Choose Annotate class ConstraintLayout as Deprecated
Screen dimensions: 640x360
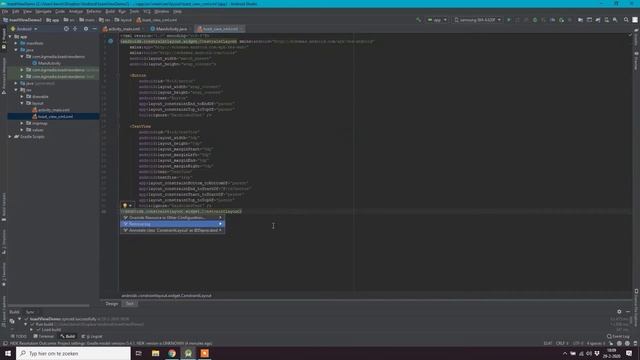[x=172, y=230]
